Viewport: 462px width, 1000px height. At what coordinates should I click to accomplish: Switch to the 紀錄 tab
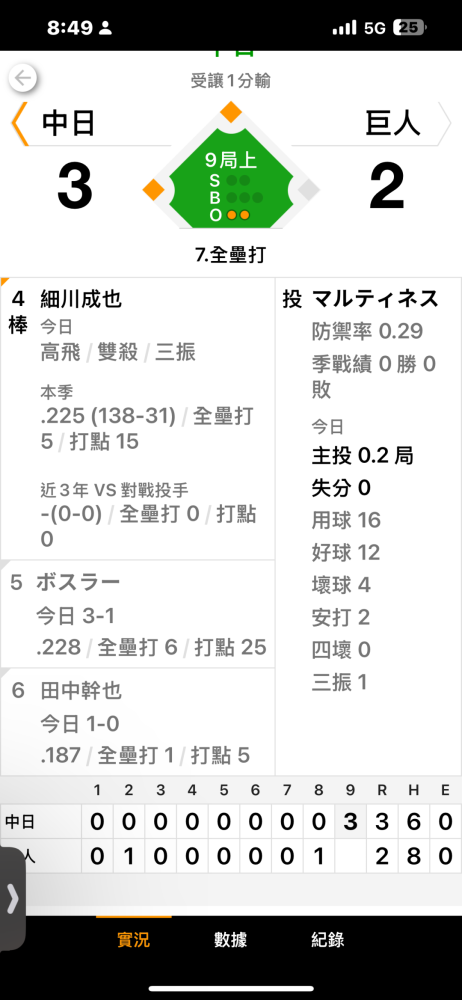[x=328, y=939]
